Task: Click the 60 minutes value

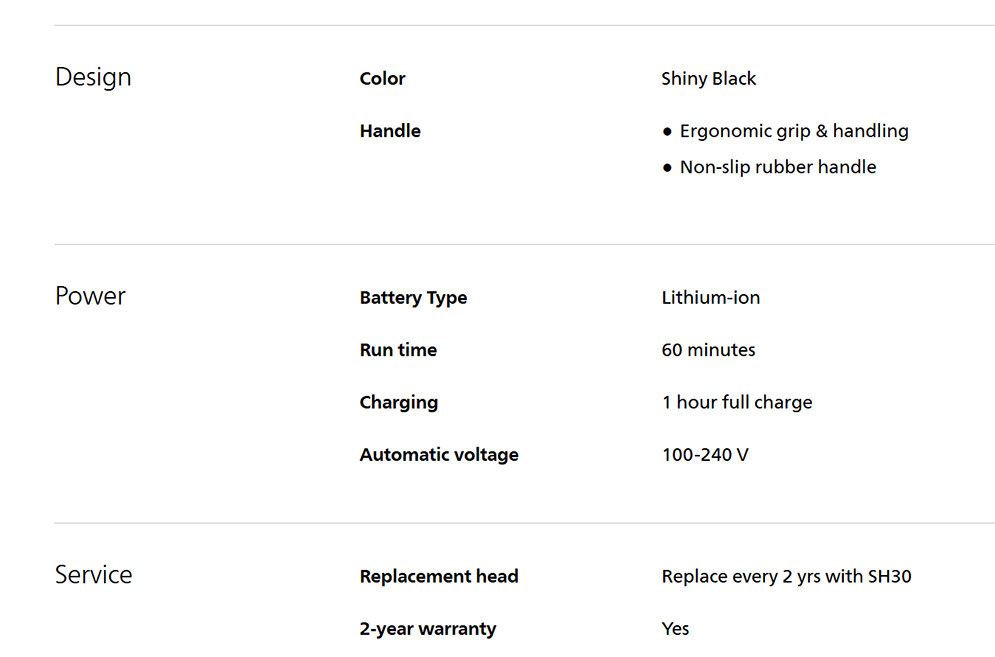Action: click(708, 350)
